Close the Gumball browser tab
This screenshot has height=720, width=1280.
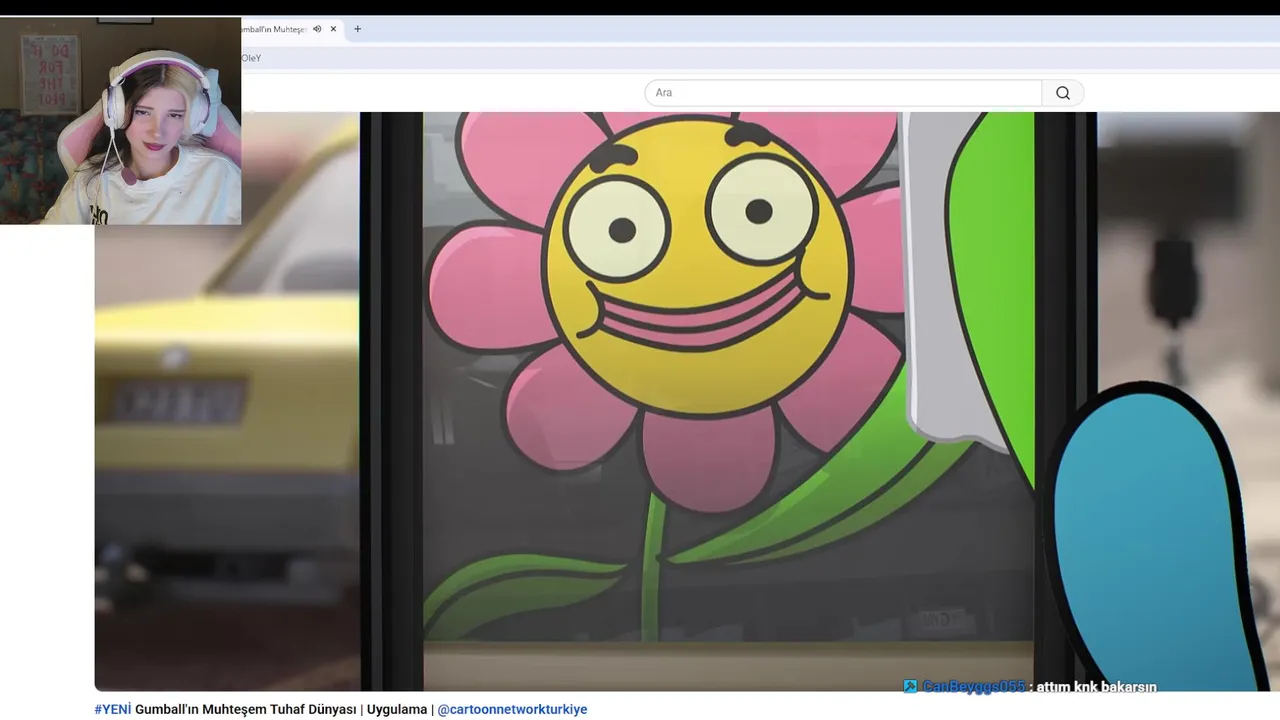pos(333,29)
